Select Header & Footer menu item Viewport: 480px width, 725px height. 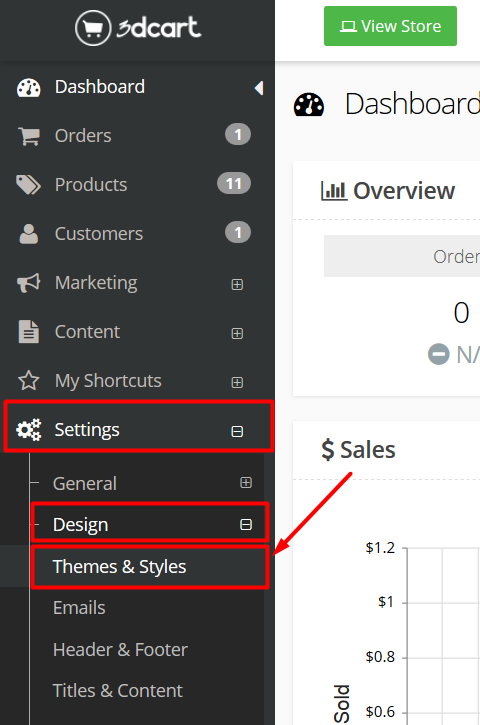point(120,650)
